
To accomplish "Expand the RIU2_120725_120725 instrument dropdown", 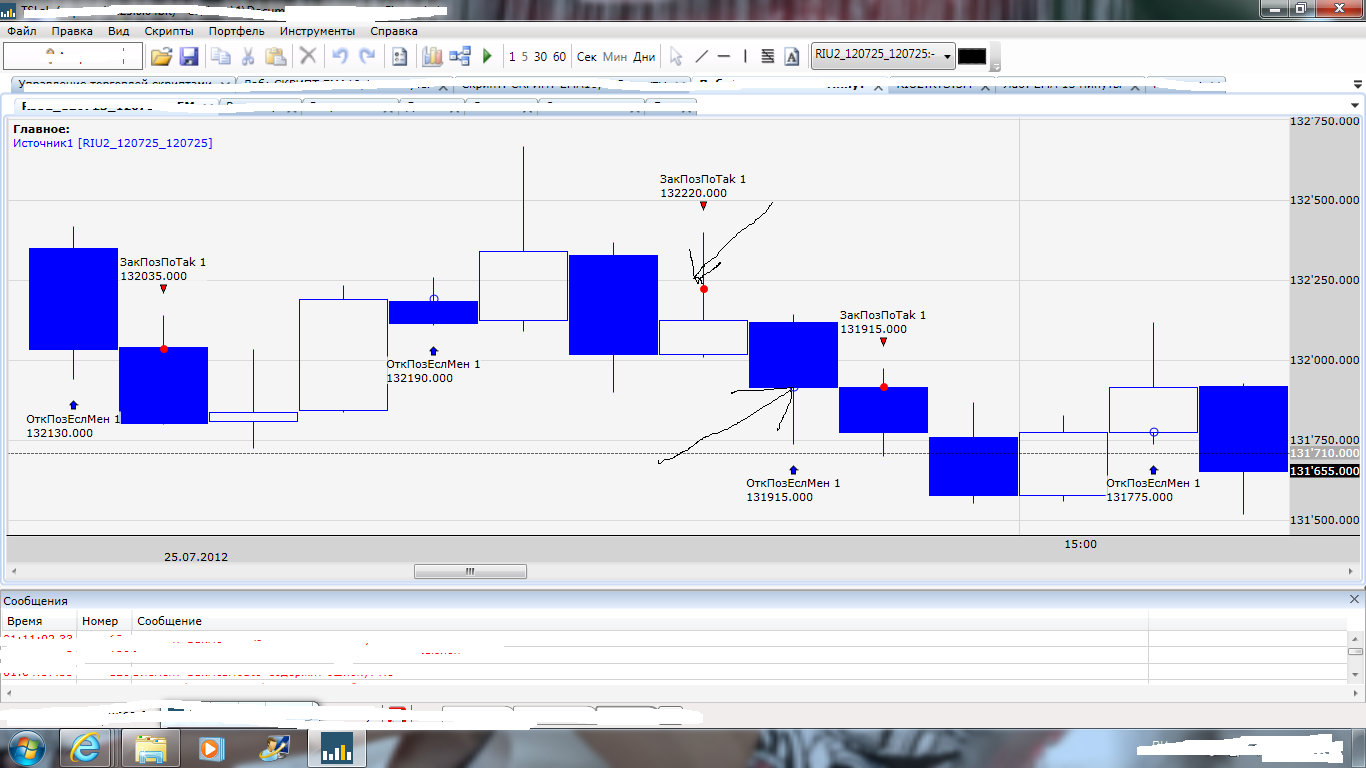I will point(947,56).
